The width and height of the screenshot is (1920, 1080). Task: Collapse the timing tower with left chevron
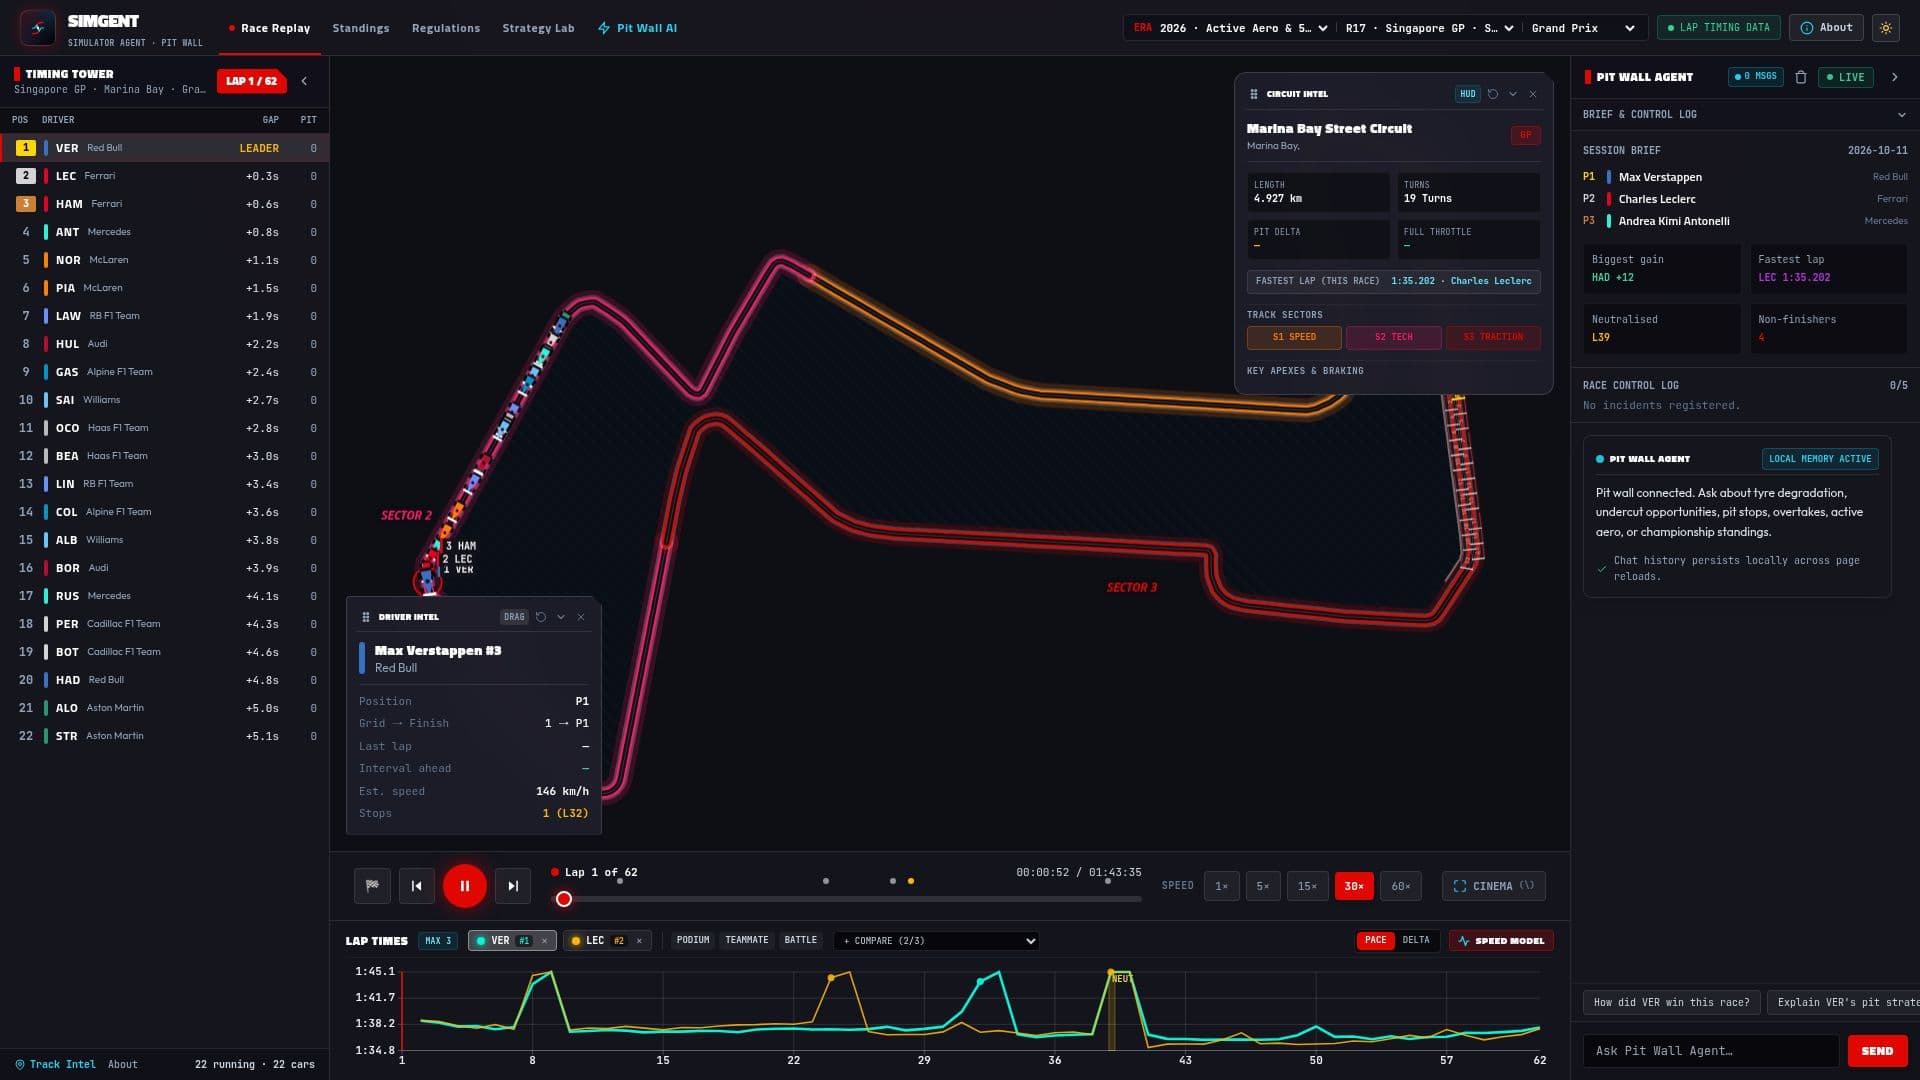coord(304,81)
